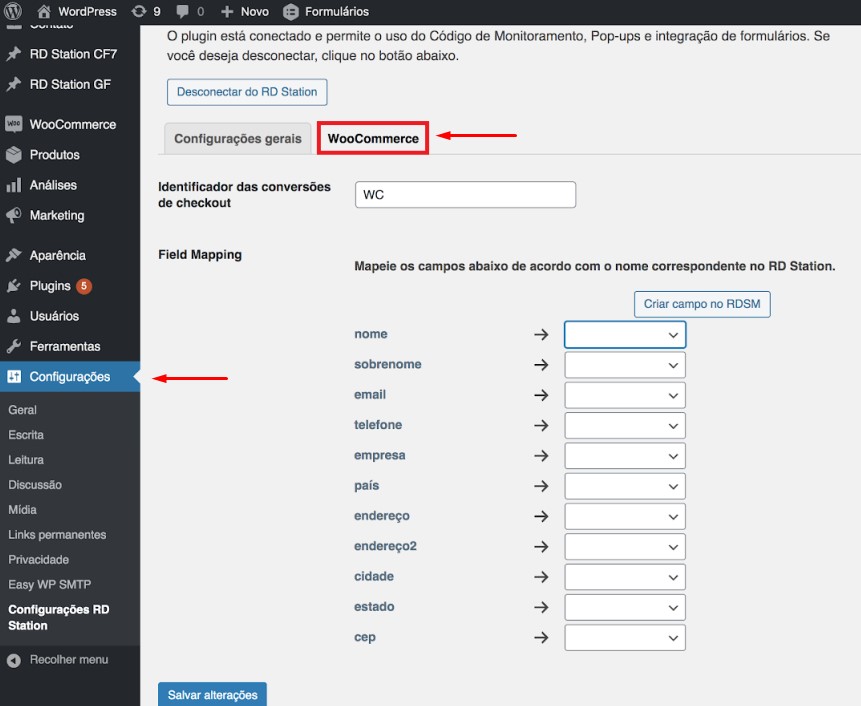The height and width of the screenshot is (706, 861).
Task: Open the endereço2 field mapping dropdown
Action: coord(625,547)
